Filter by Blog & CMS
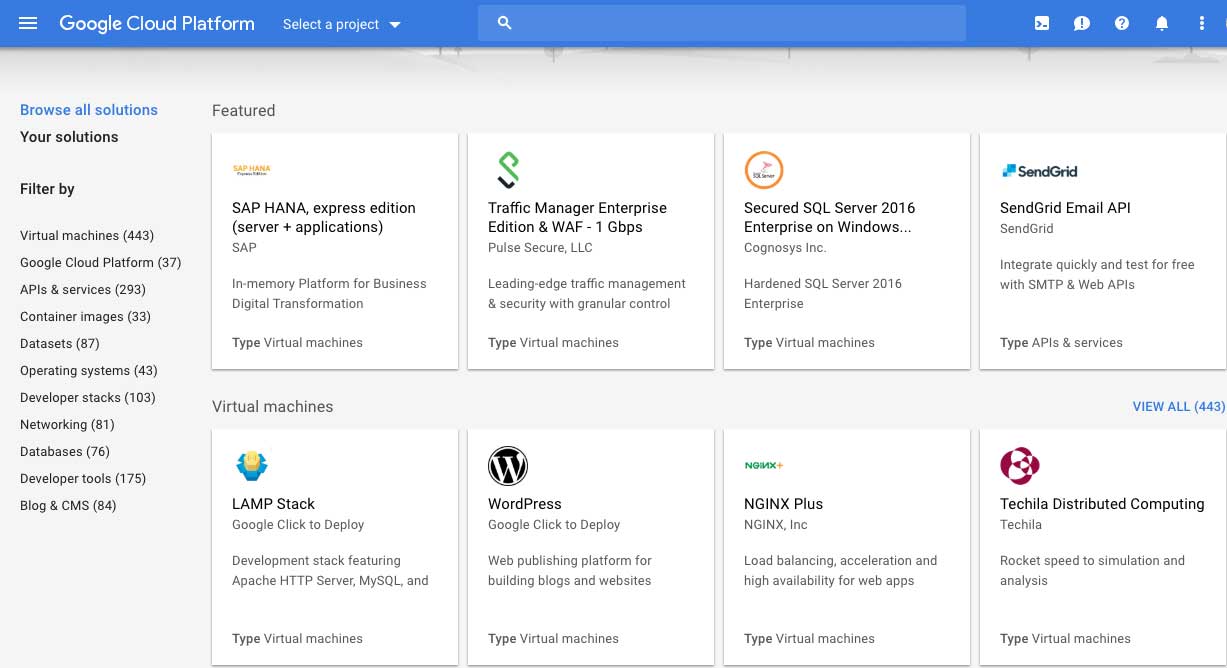The height and width of the screenshot is (668, 1227). [68, 506]
